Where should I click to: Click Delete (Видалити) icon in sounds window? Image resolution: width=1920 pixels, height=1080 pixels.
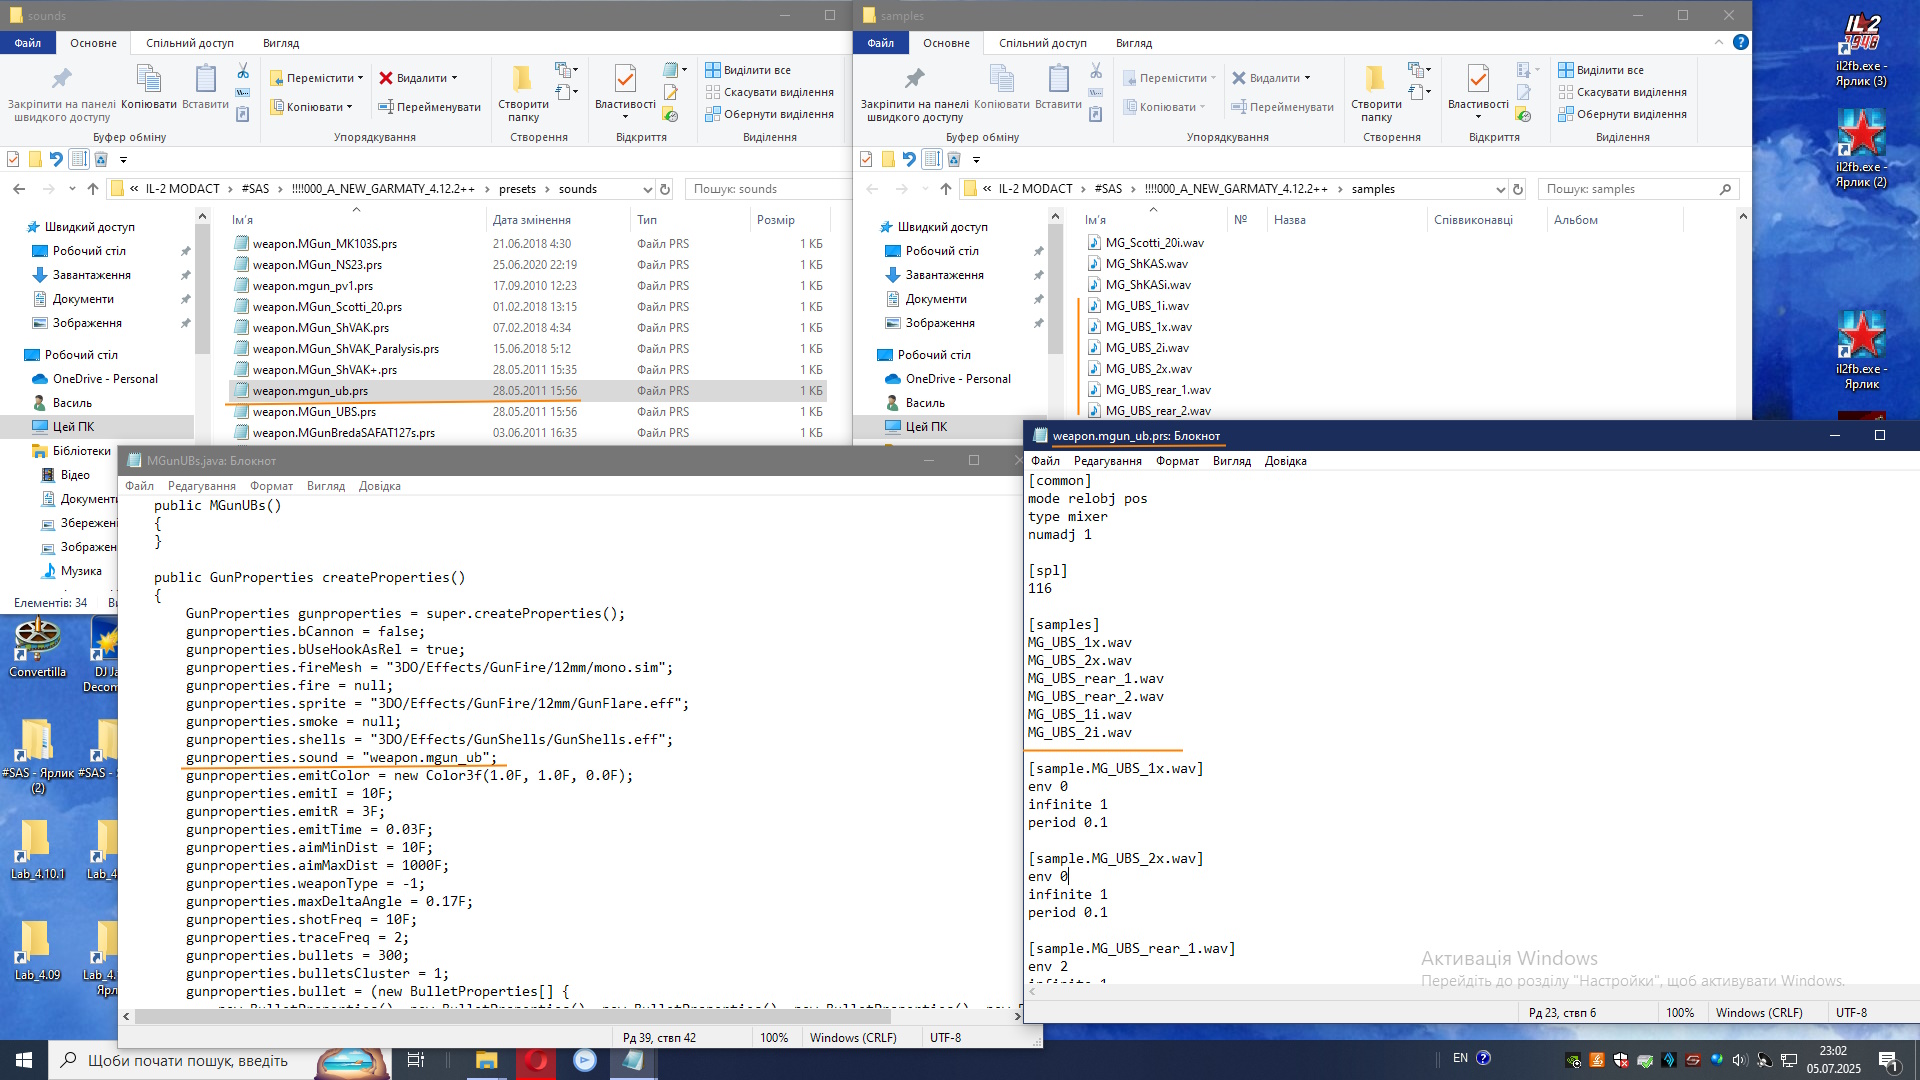[387, 78]
